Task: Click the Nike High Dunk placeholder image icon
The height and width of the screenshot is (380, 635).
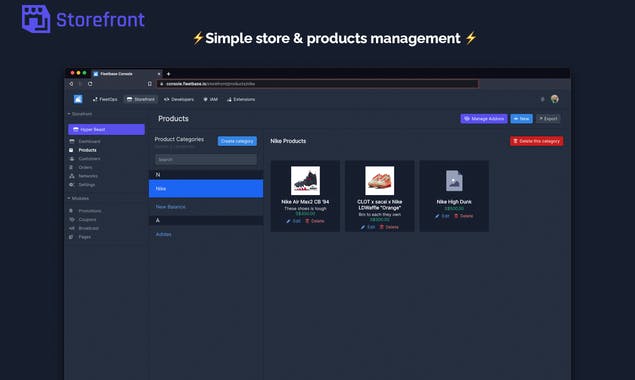Action: point(454,181)
